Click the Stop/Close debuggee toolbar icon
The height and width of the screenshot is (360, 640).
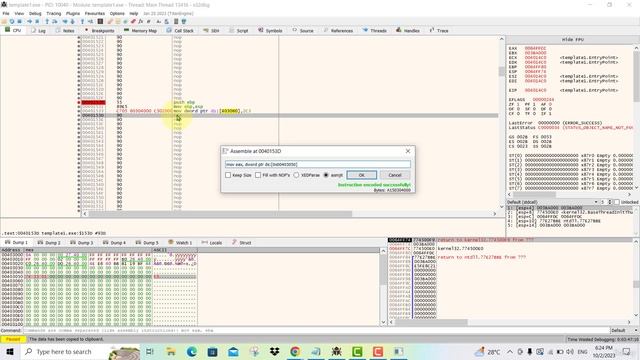(x=19, y=21)
